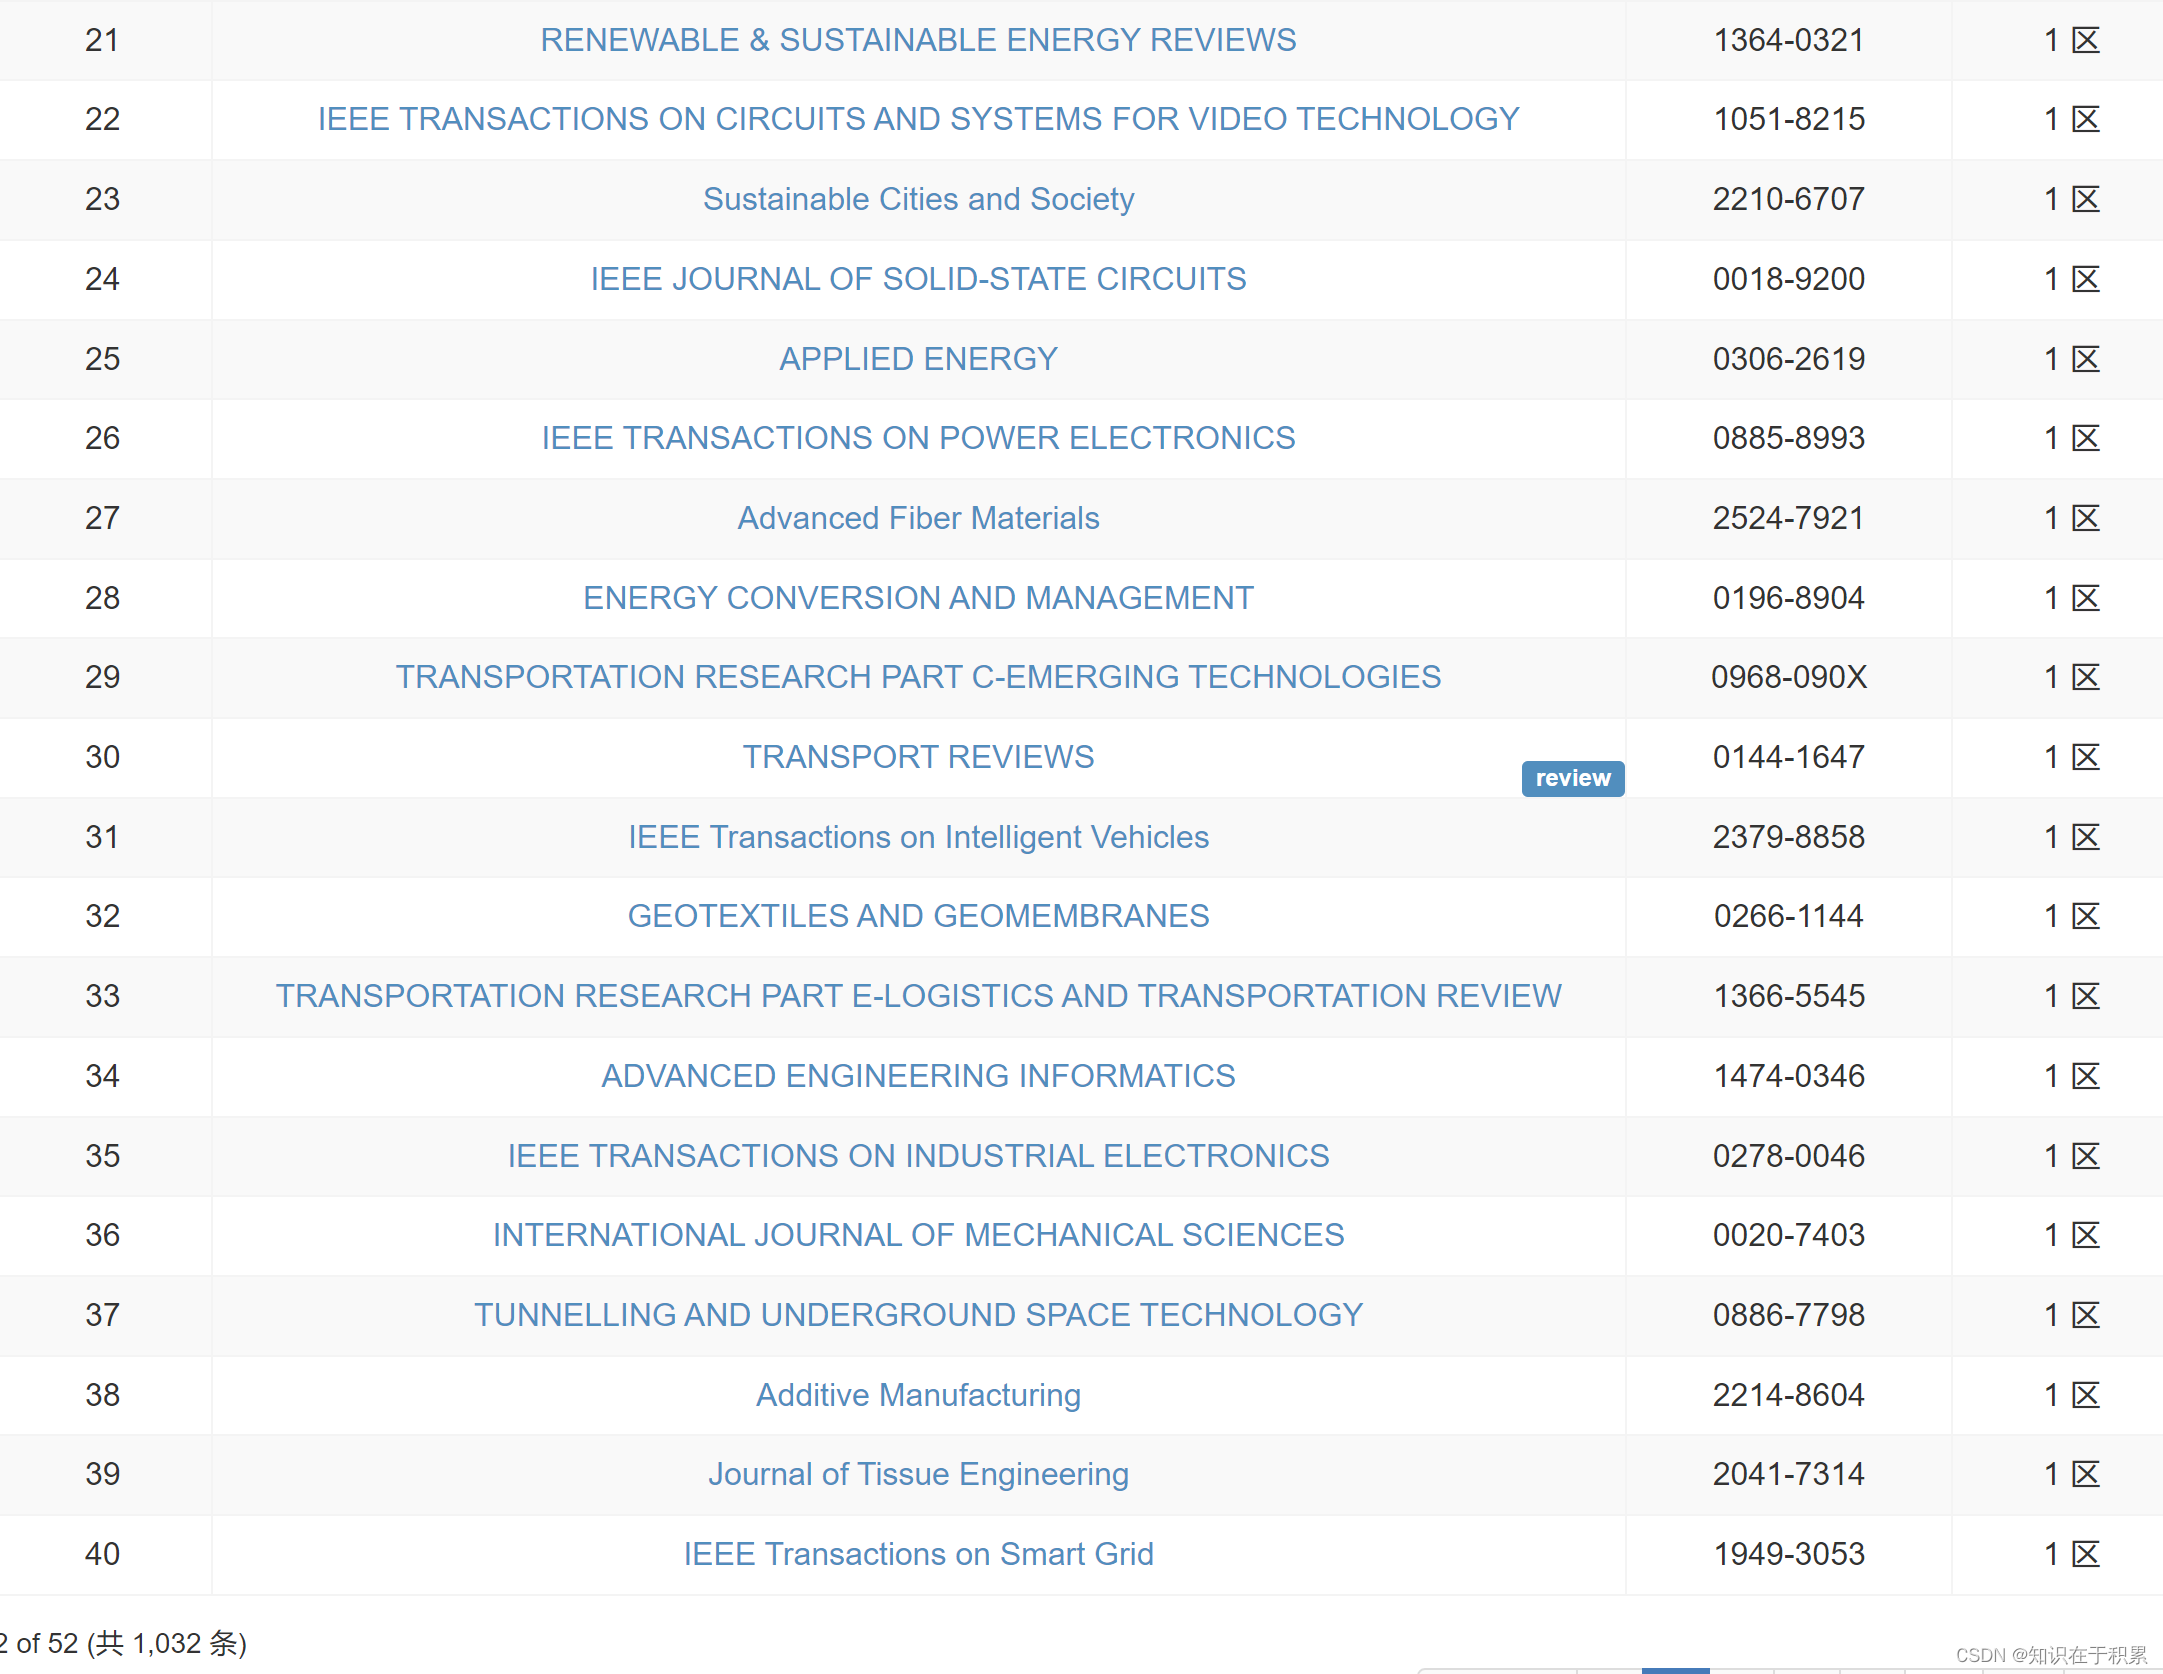
Task: Open IEEE Transactions on Circuits and Systems for Video Technology
Action: pos(918,119)
